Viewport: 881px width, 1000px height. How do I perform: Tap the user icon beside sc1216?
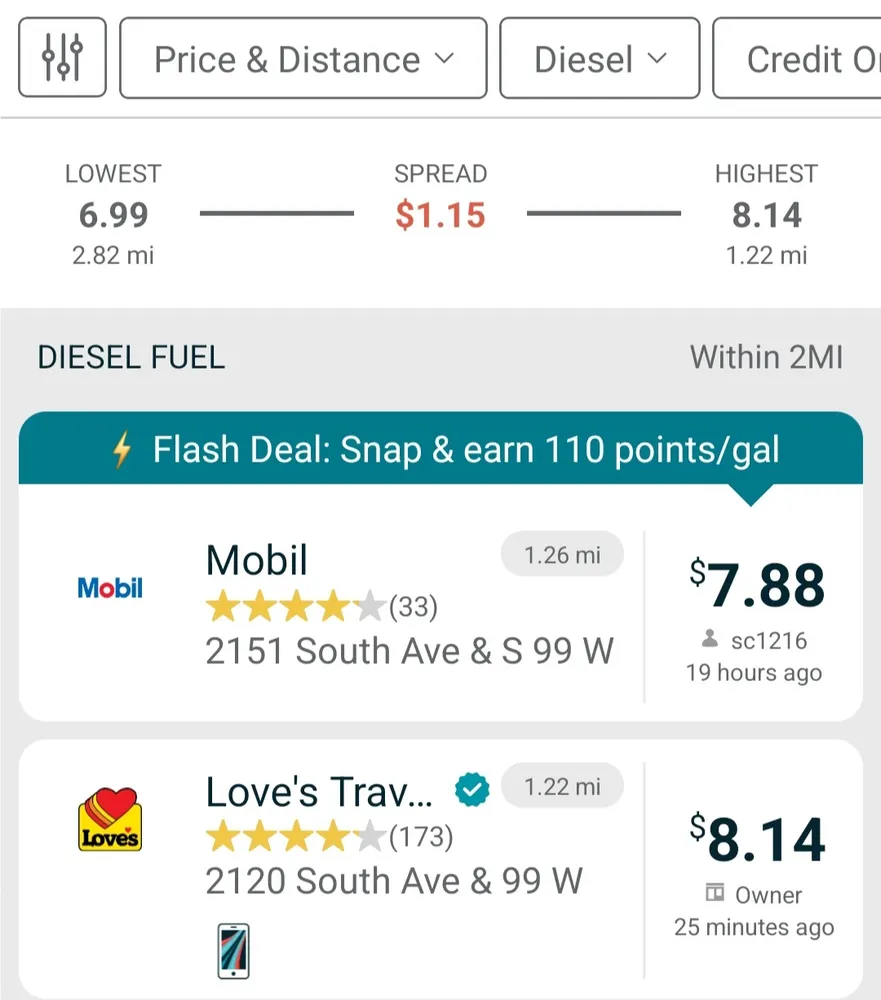click(710, 639)
